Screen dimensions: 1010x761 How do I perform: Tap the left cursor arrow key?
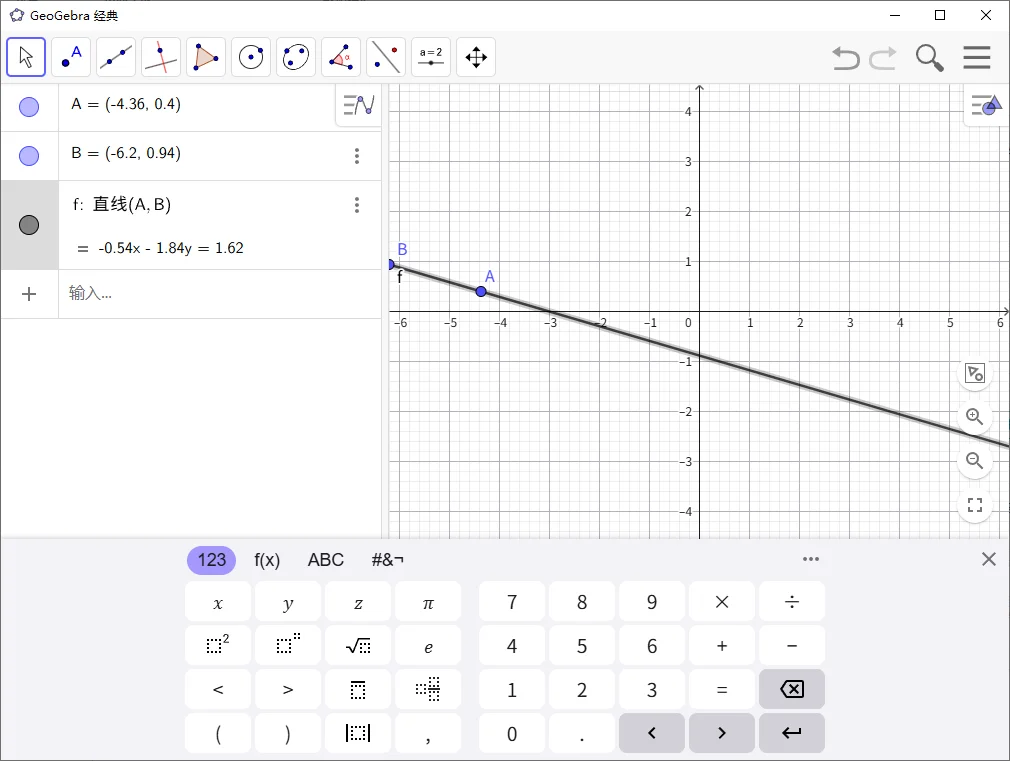652,733
